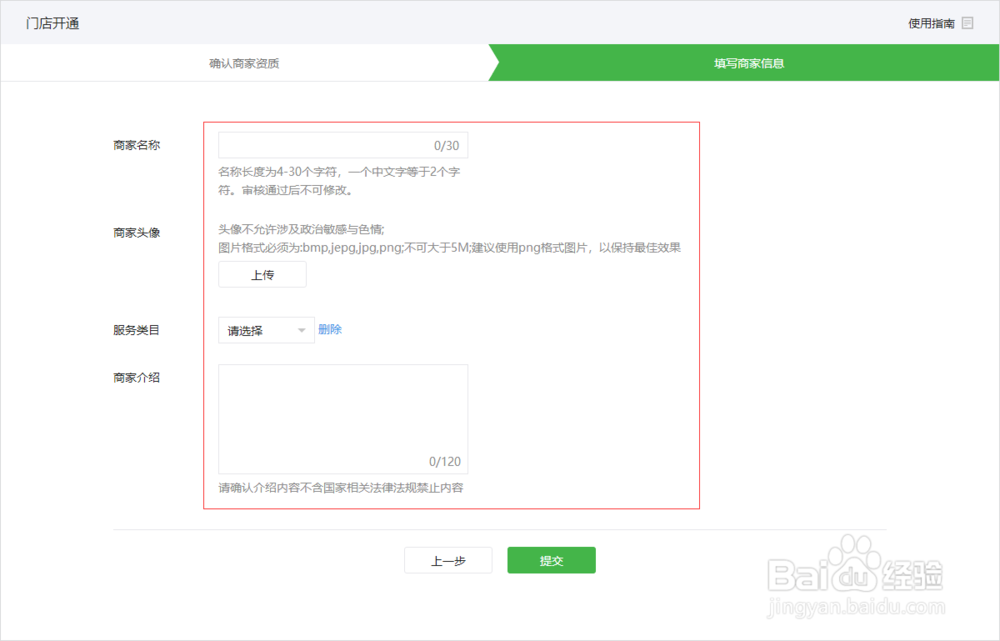Click the hint 请确认介绍内容不含国家相关法律法规禁止内容
This screenshot has width=1000, height=641.
coord(341,488)
